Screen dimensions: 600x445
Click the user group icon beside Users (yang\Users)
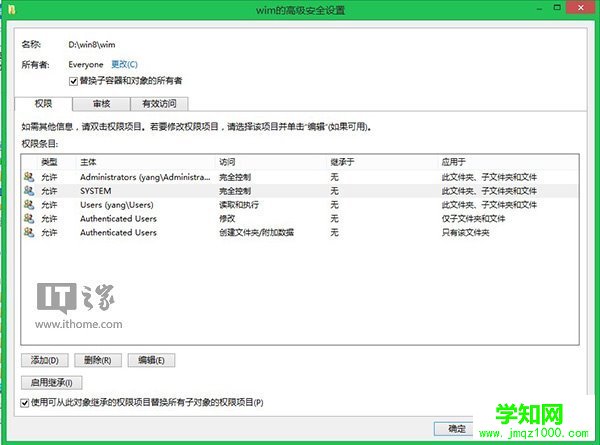coord(29,204)
